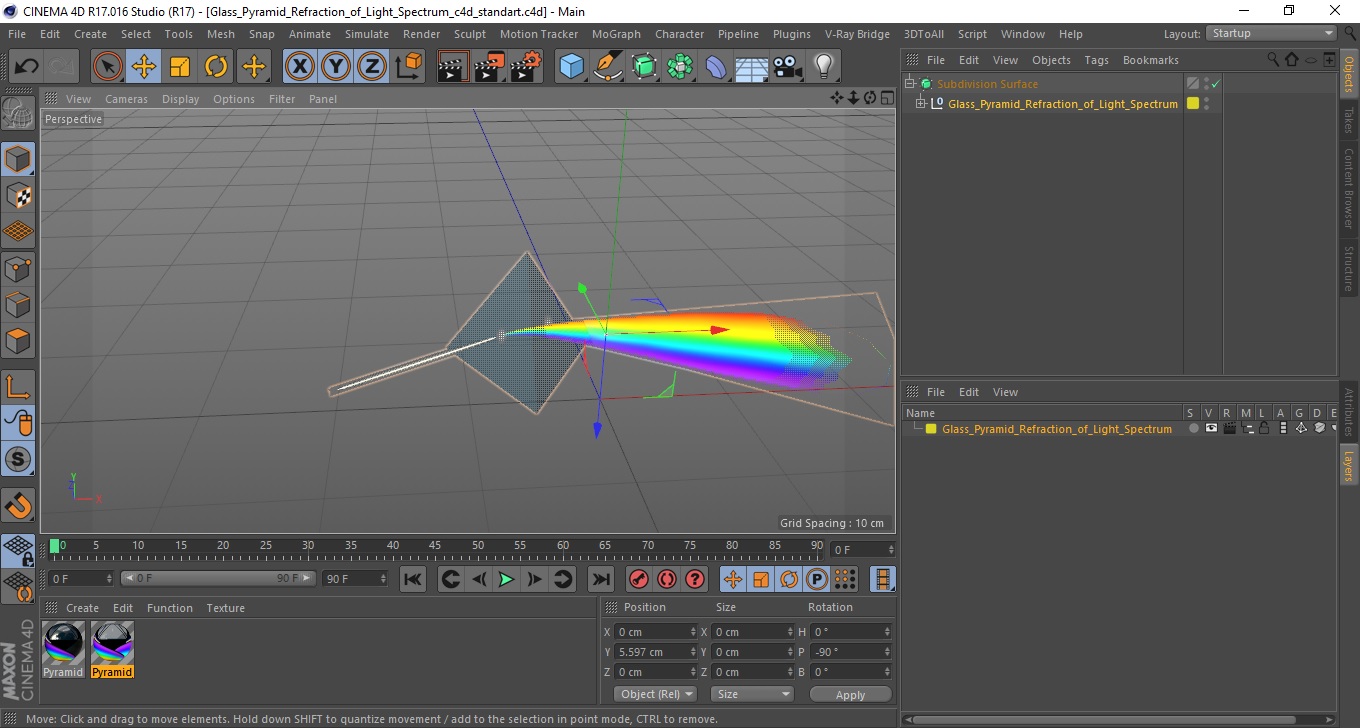Open the V-Ray Bridge menu
This screenshot has width=1360, height=728.
click(x=857, y=34)
